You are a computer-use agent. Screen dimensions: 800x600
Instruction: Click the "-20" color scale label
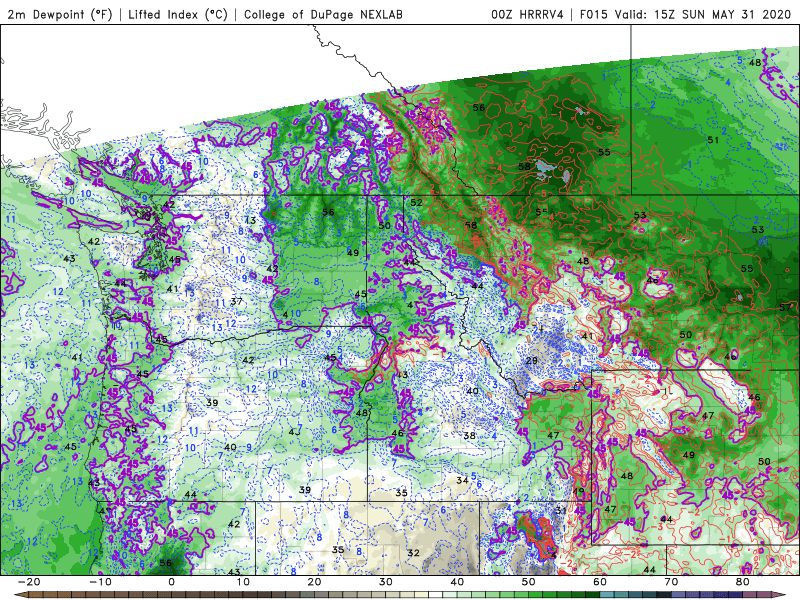click(29, 582)
